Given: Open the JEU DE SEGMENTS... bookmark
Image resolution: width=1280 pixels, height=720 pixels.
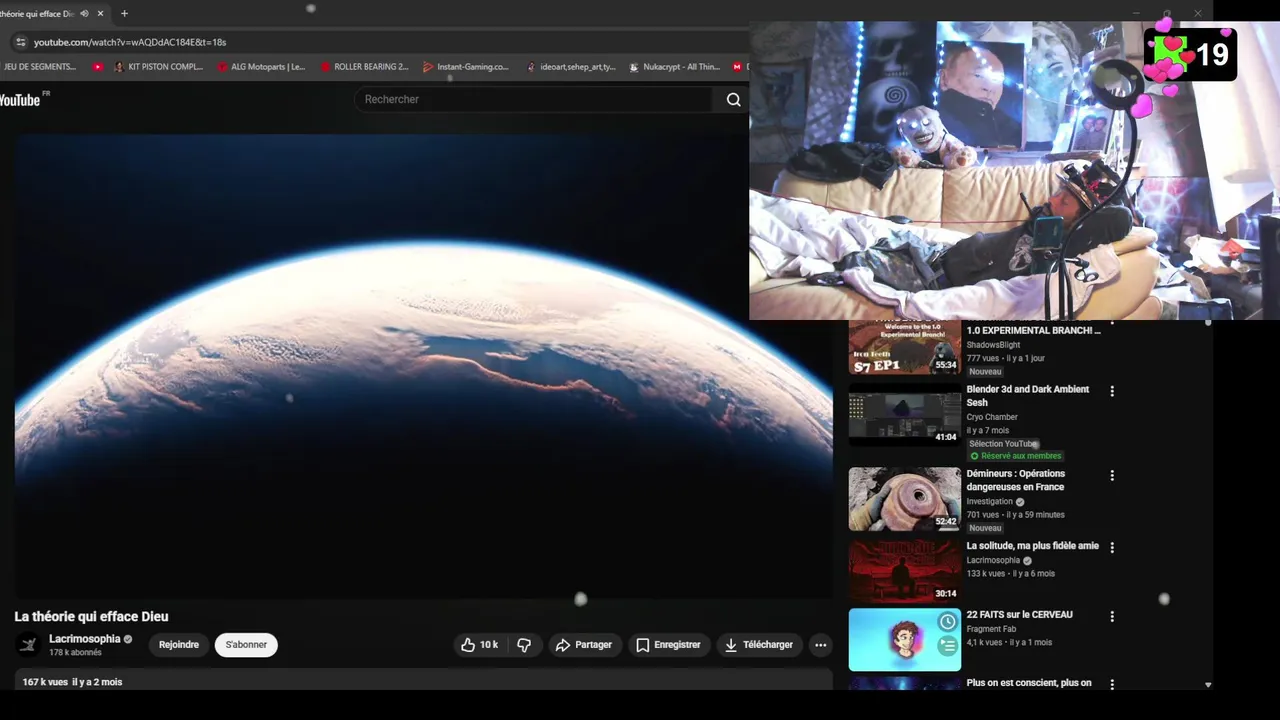Looking at the screenshot, I should 39,67.
